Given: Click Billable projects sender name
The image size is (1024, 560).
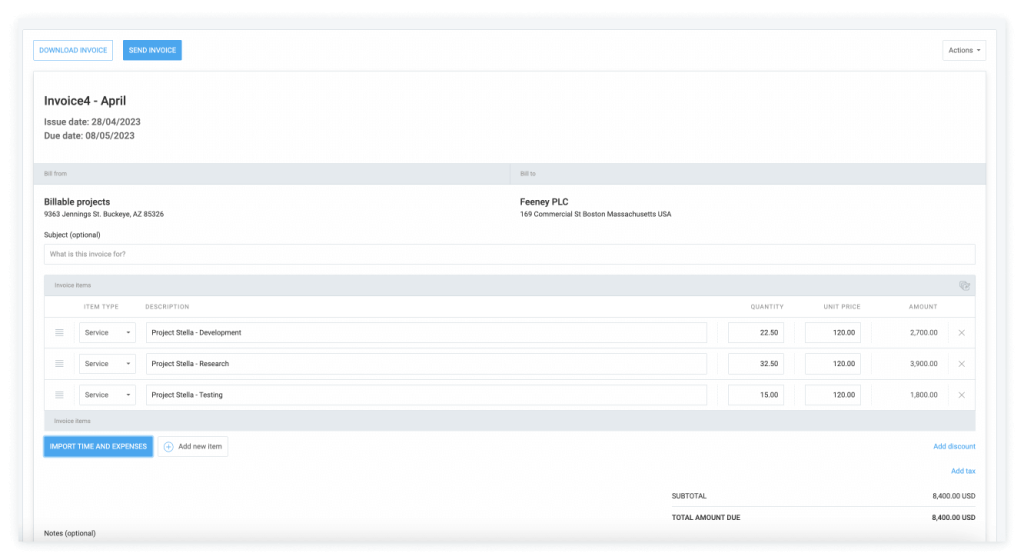Looking at the screenshot, I should coord(77,202).
